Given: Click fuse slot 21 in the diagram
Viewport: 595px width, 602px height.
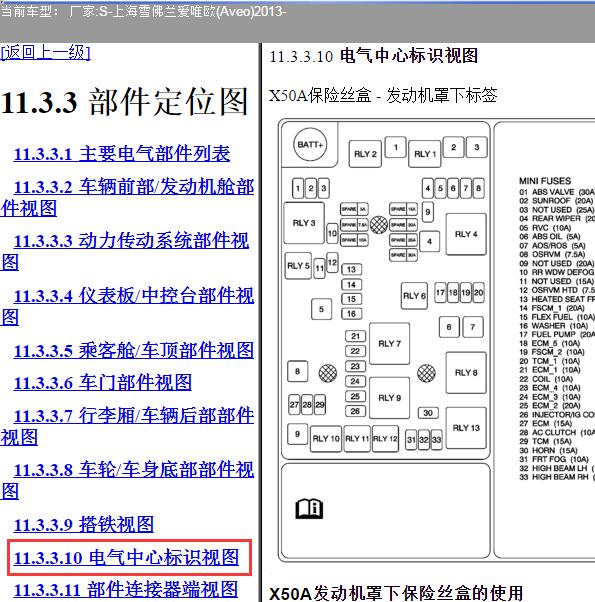Looking at the screenshot, I should (x=355, y=336).
